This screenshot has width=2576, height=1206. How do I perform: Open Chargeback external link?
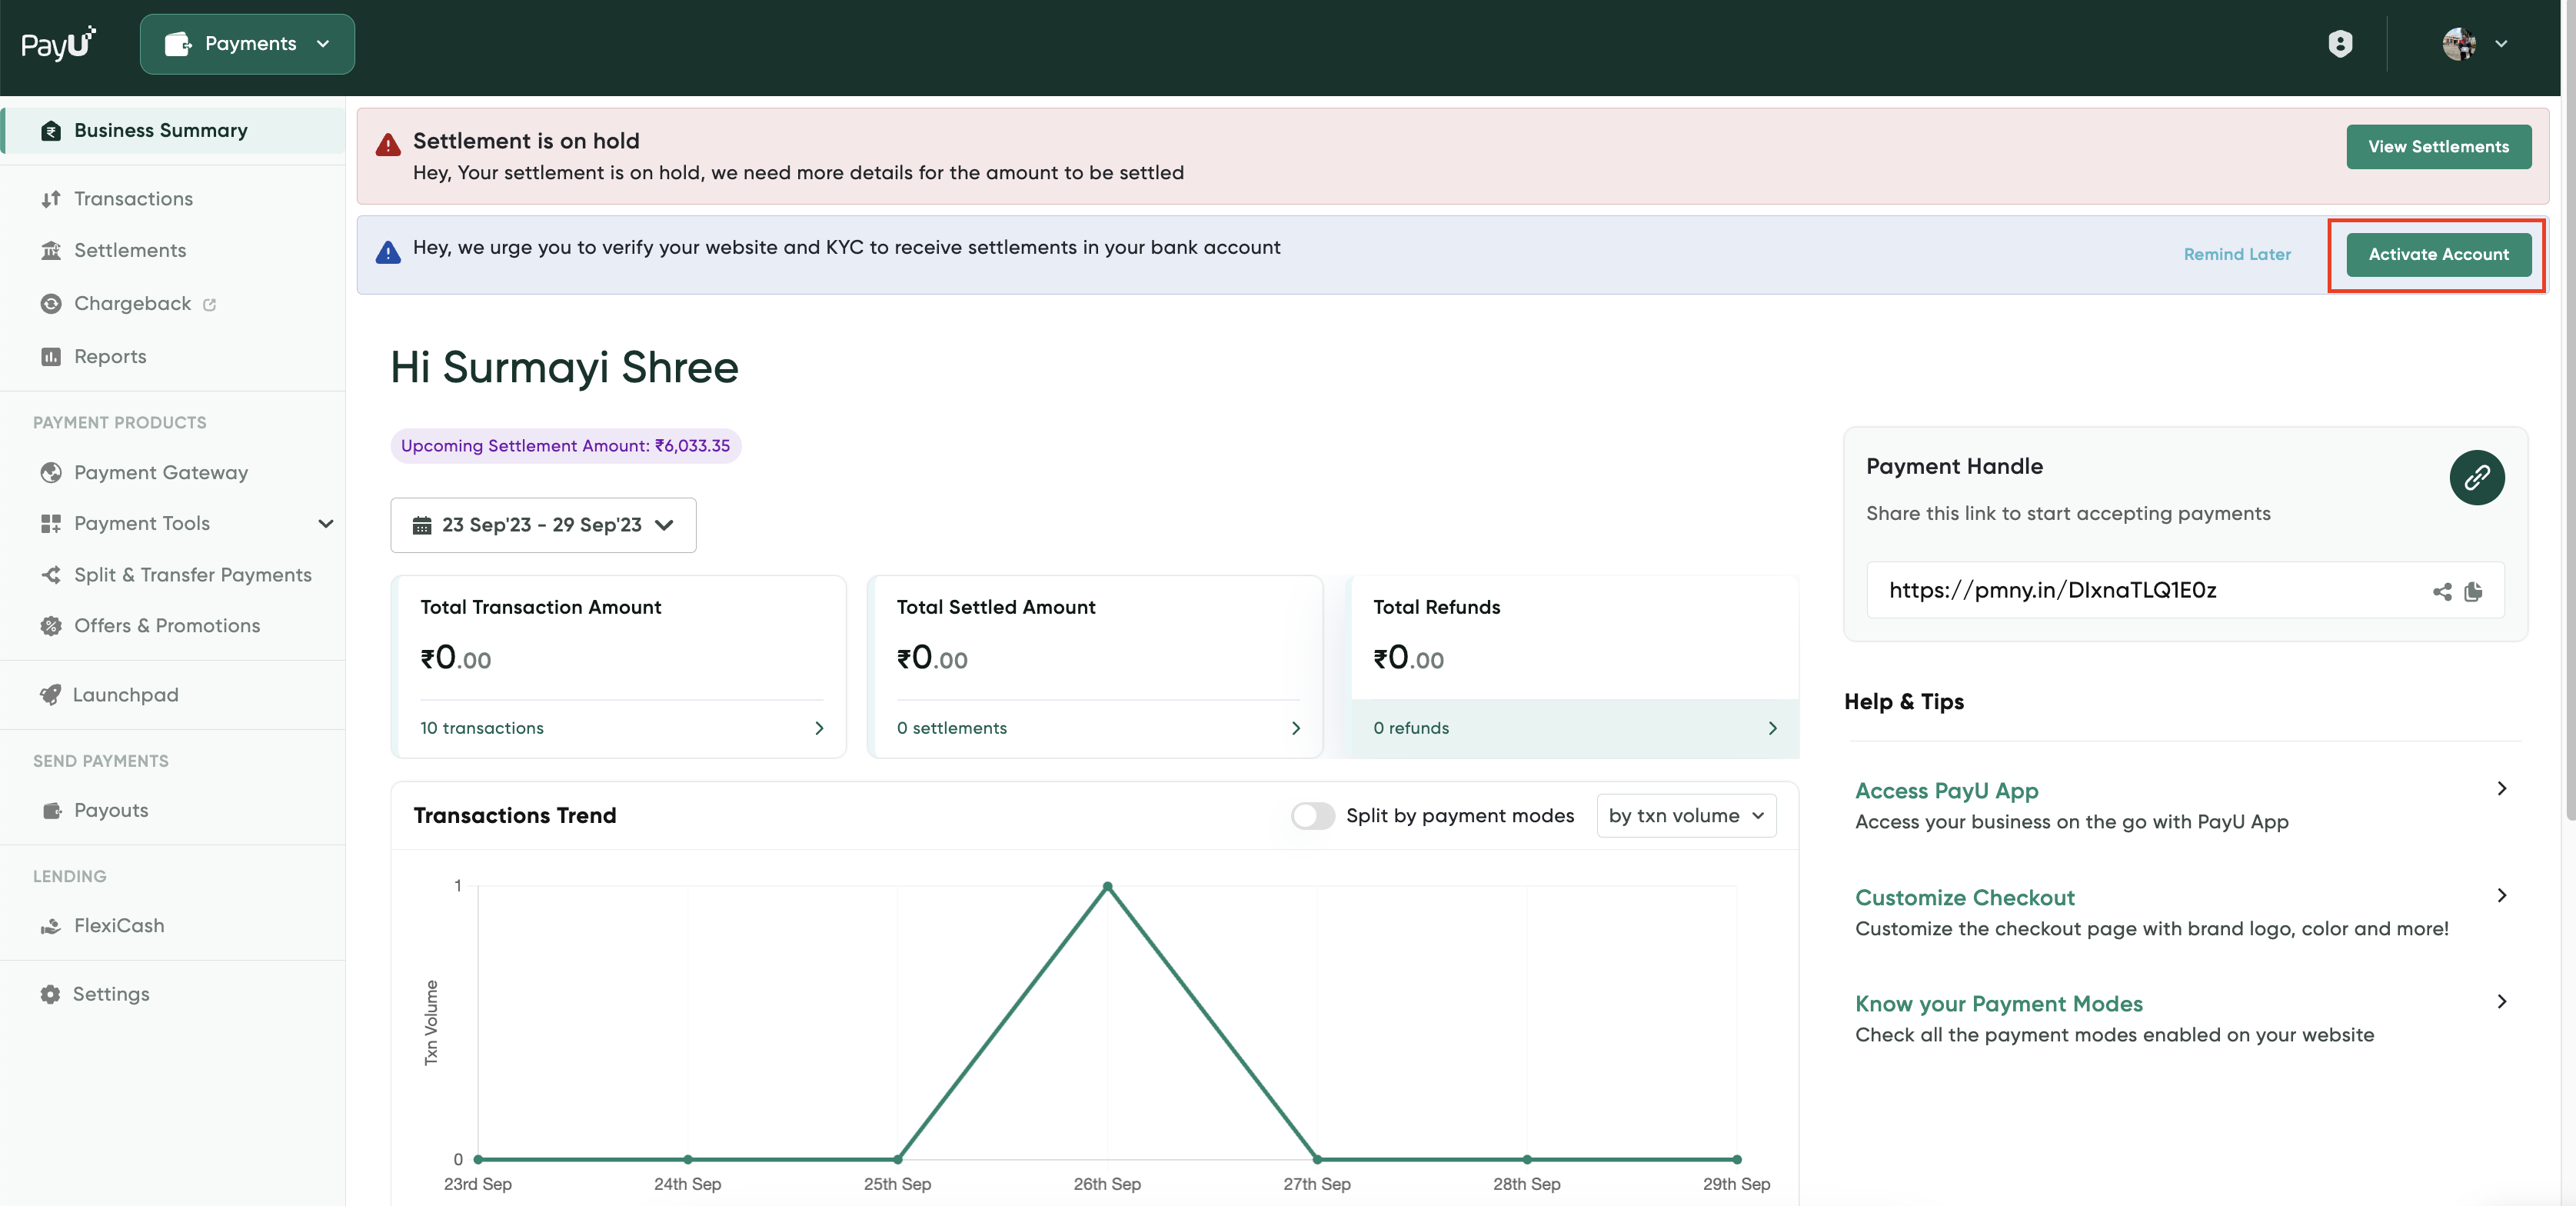click(132, 304)
